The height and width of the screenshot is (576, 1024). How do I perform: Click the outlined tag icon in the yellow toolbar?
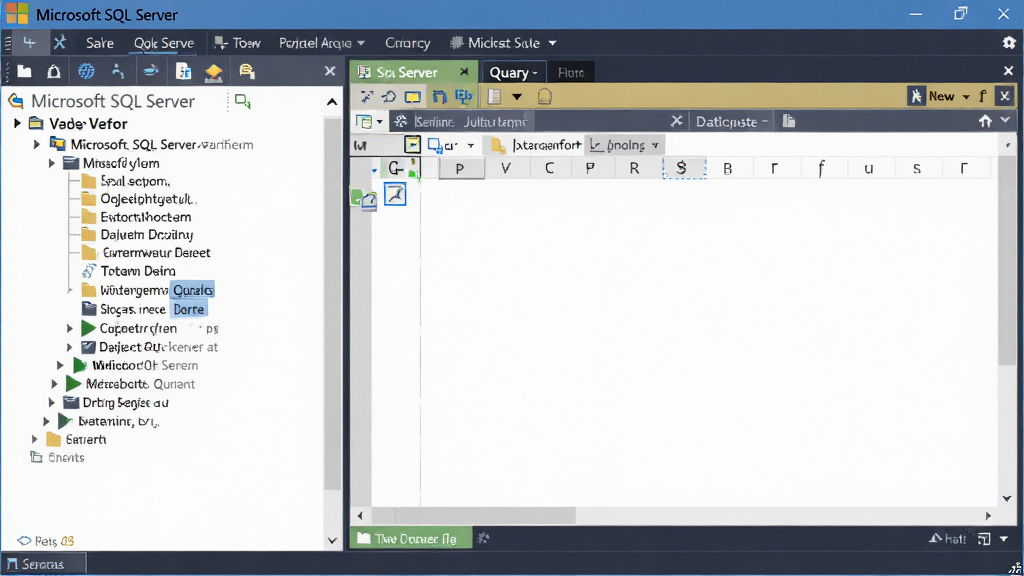(545, 97)
